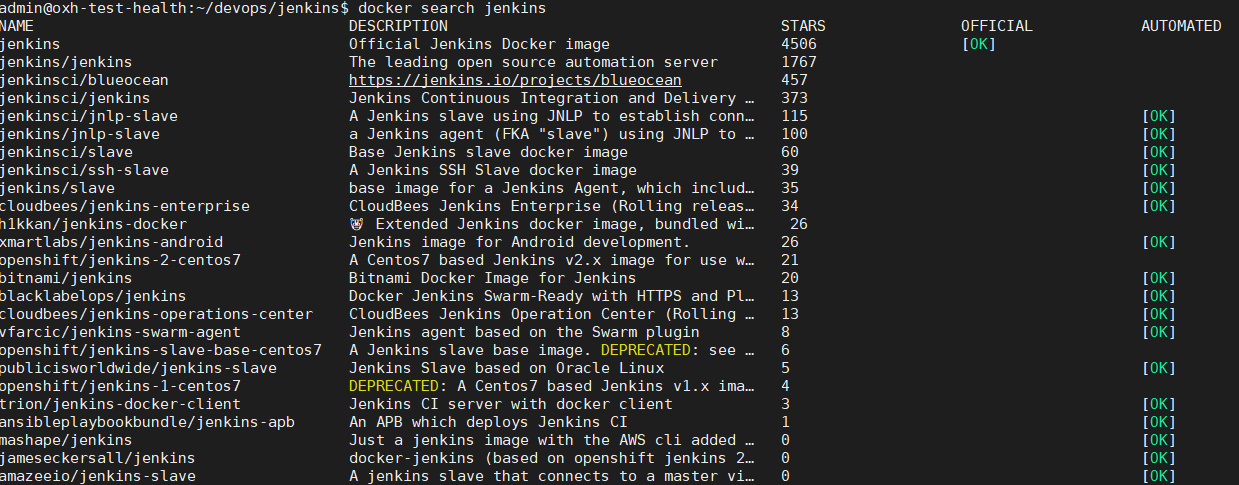Click the image name 'jenkinsci/blueocean'
This screenshot has height=485, width=1239.
[83, 80]
